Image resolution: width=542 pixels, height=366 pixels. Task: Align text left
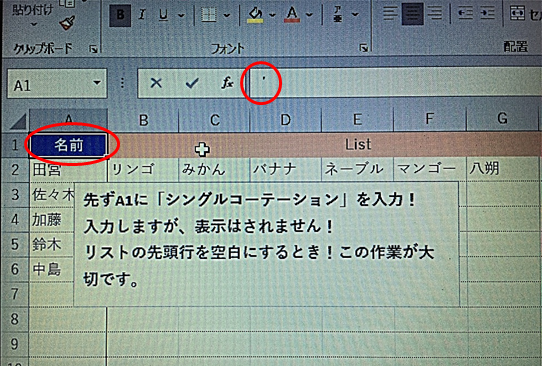pyautogui.click(x=390, y=14)
